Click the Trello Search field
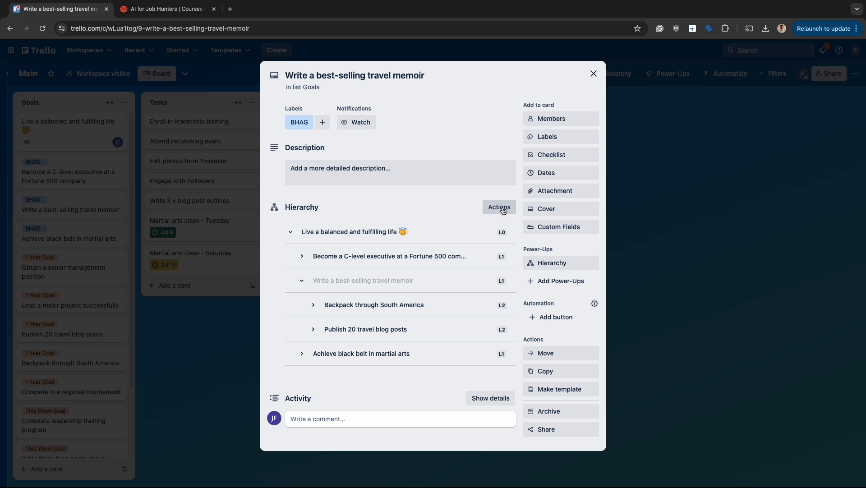Viewport: 866px width, 488px height. click(x=768, y=50)
